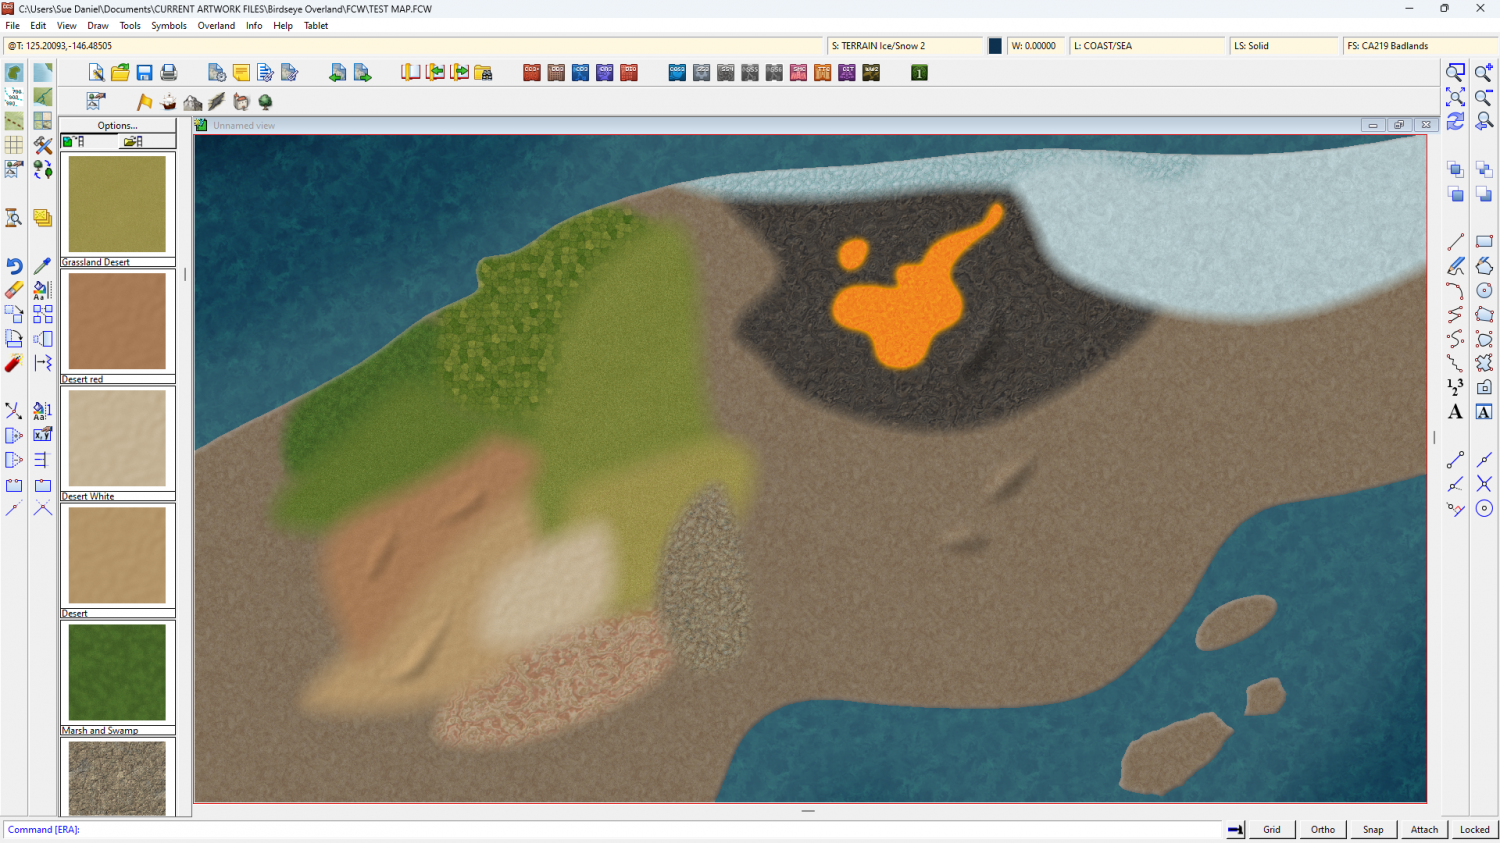Click the Options... button above fill catalog

tap(118, 125)
